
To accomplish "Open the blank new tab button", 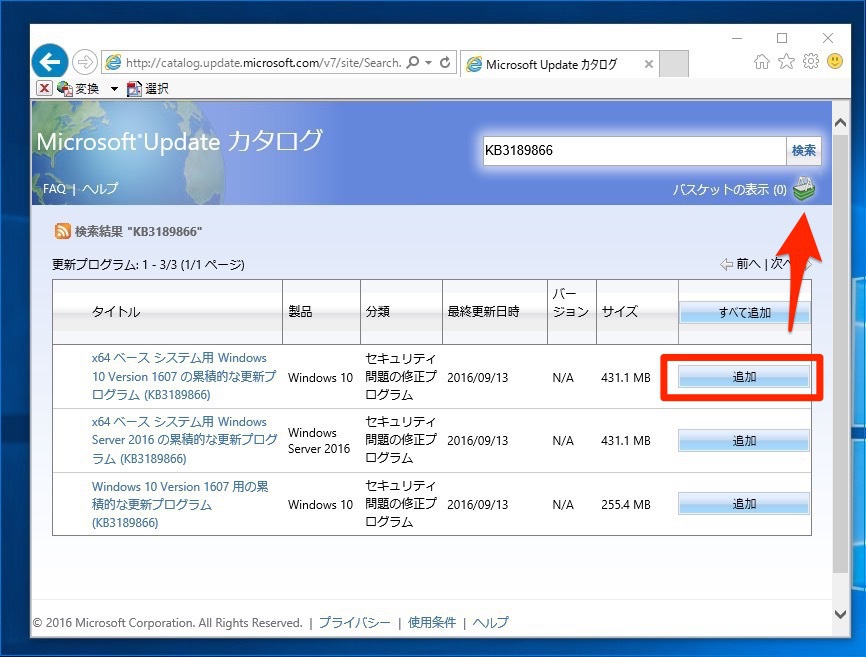I will [x=675, y=64].
